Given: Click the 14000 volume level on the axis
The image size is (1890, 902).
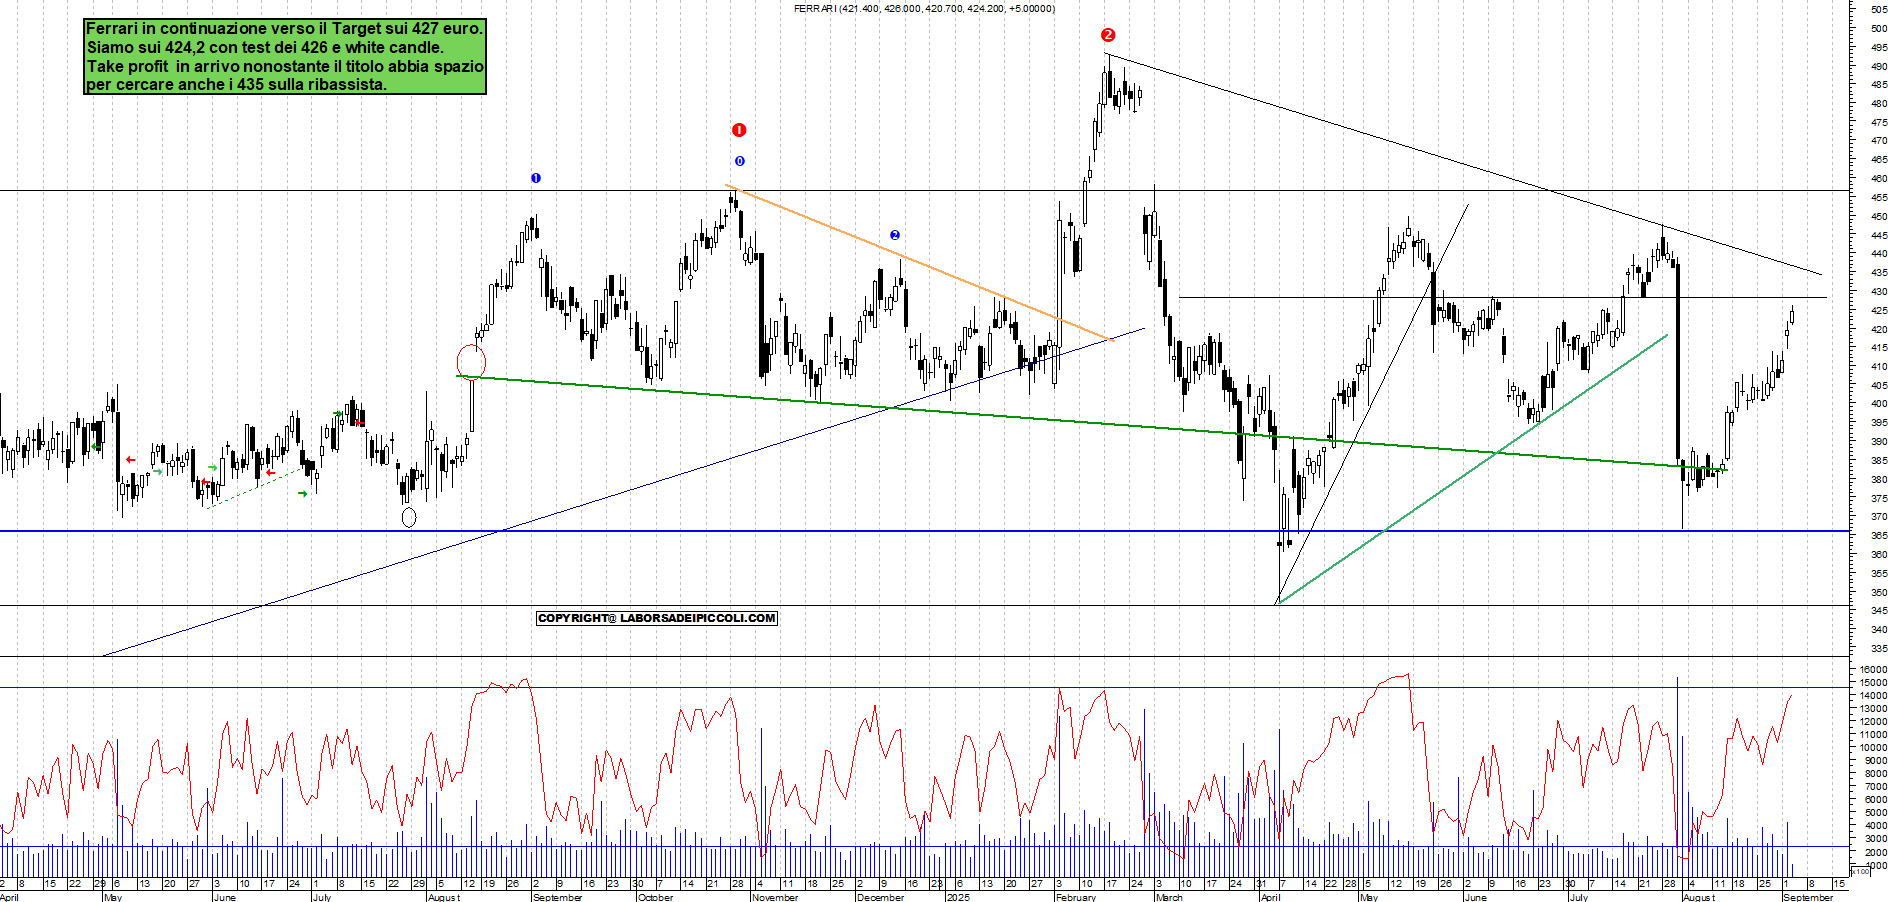Looking at the screenshot, I should click(1873, 696).
